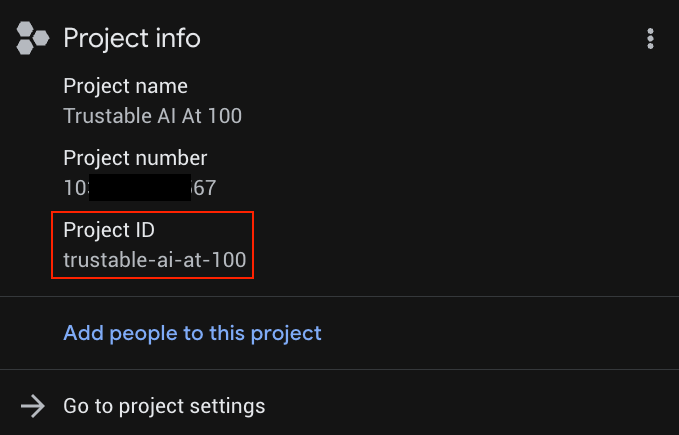Click the trailing 67 of the project number
679x435 pixels.
tap(204, 187)
